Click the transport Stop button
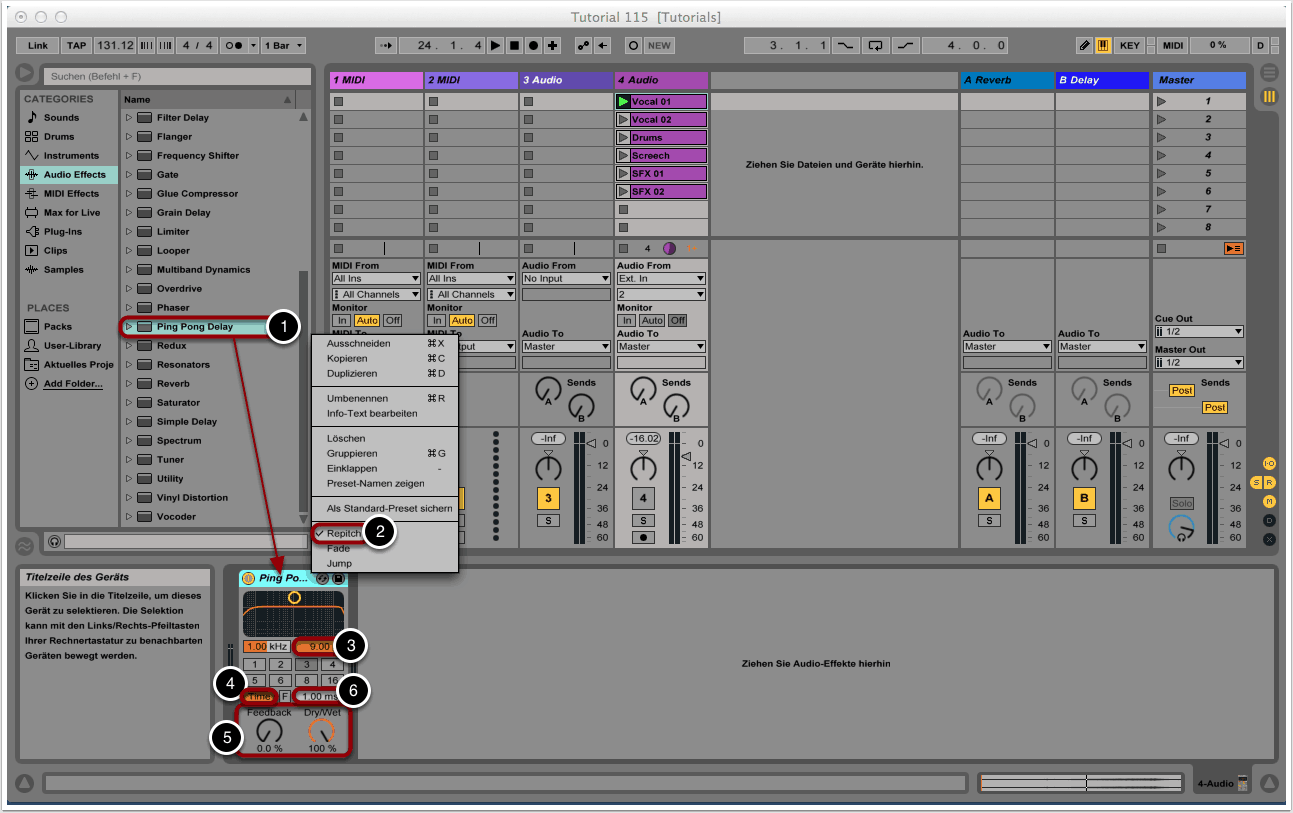This screenshot has width=1293, height=813. (x=514, y=45)
